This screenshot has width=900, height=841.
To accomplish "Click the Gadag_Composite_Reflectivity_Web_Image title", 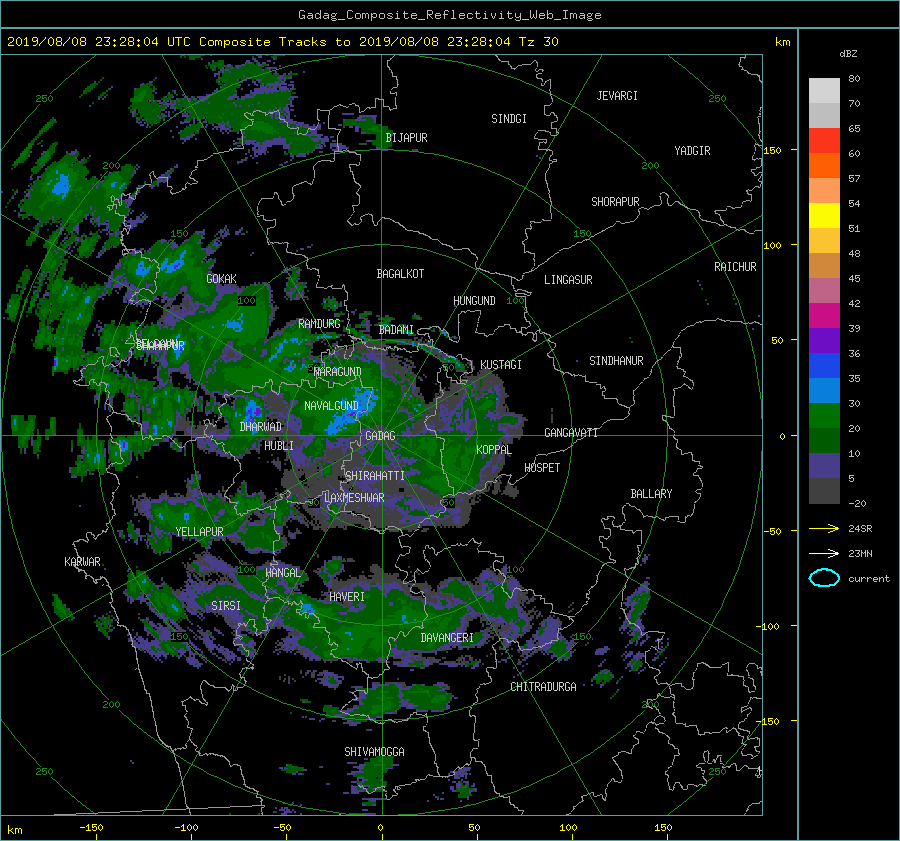I will click(x=449, y=15).
